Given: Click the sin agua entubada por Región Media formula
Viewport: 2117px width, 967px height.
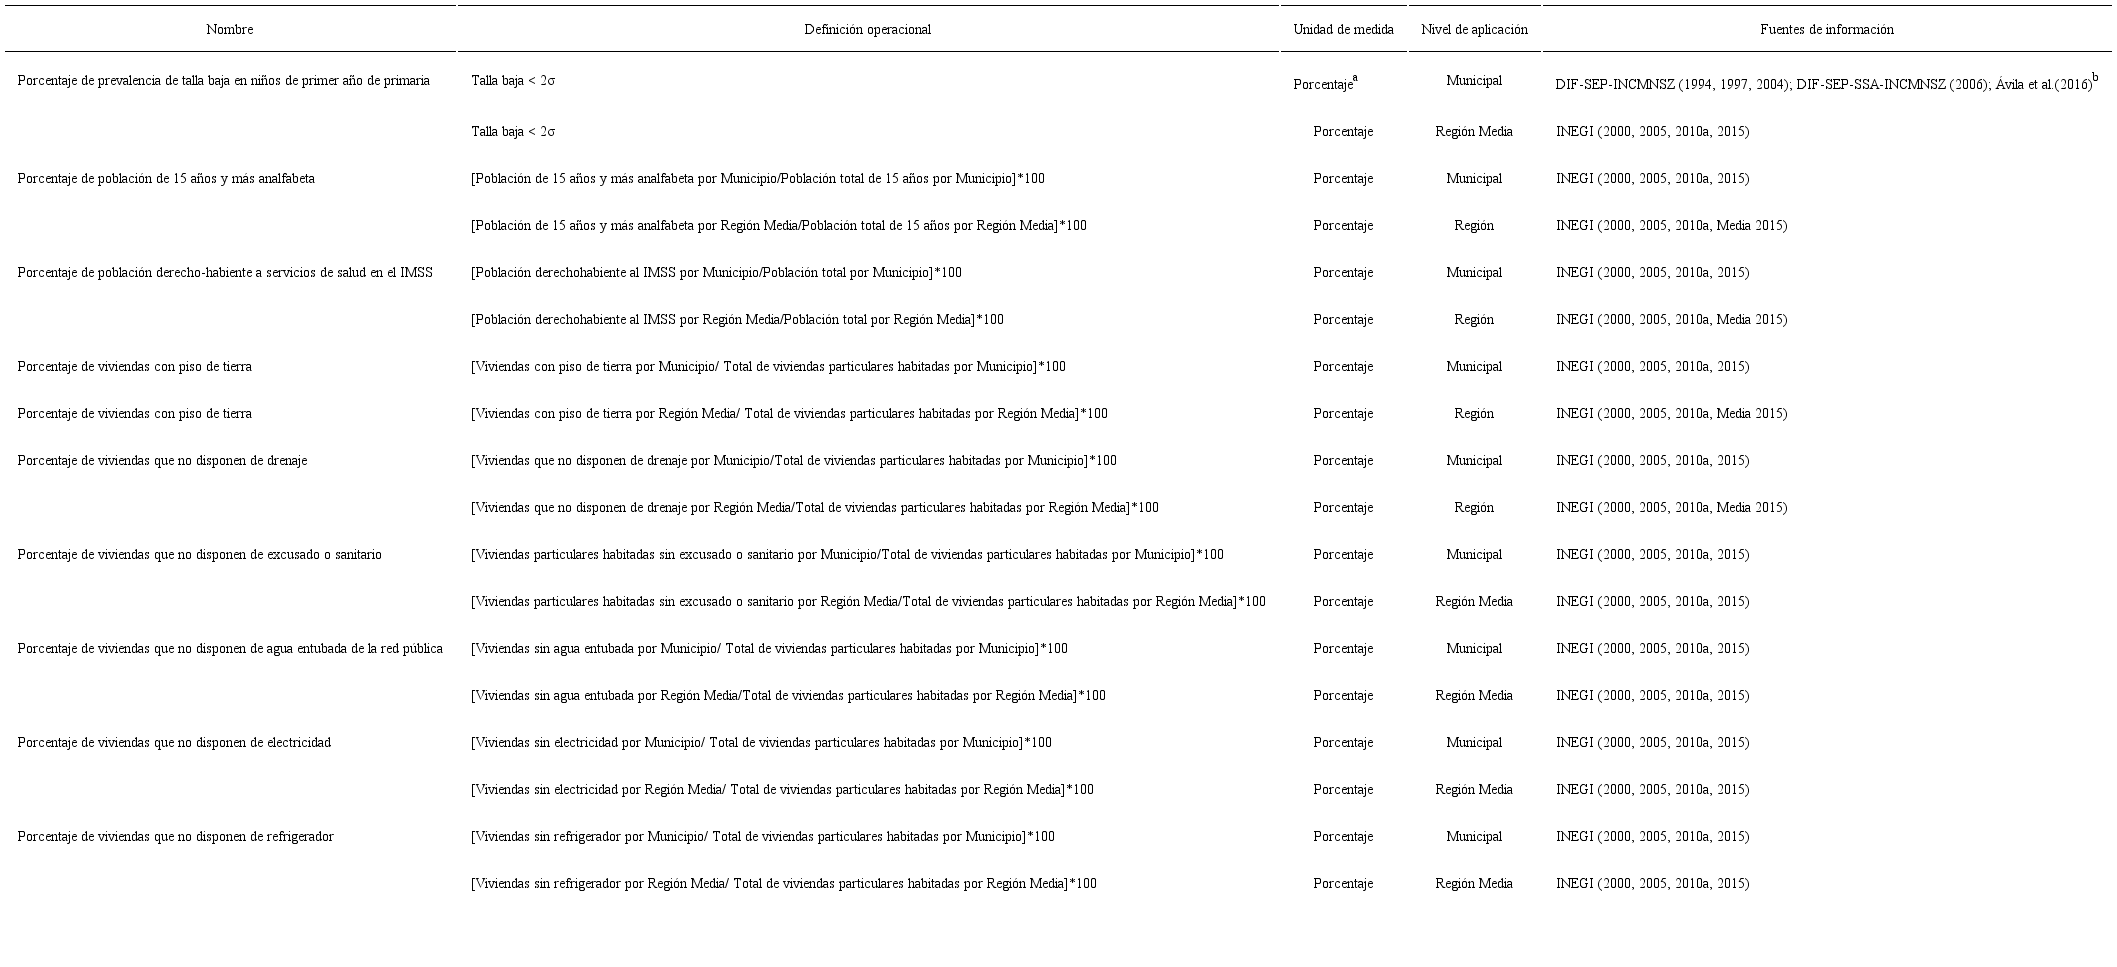Looking at the screenshot, I should [x=788, y=696].
